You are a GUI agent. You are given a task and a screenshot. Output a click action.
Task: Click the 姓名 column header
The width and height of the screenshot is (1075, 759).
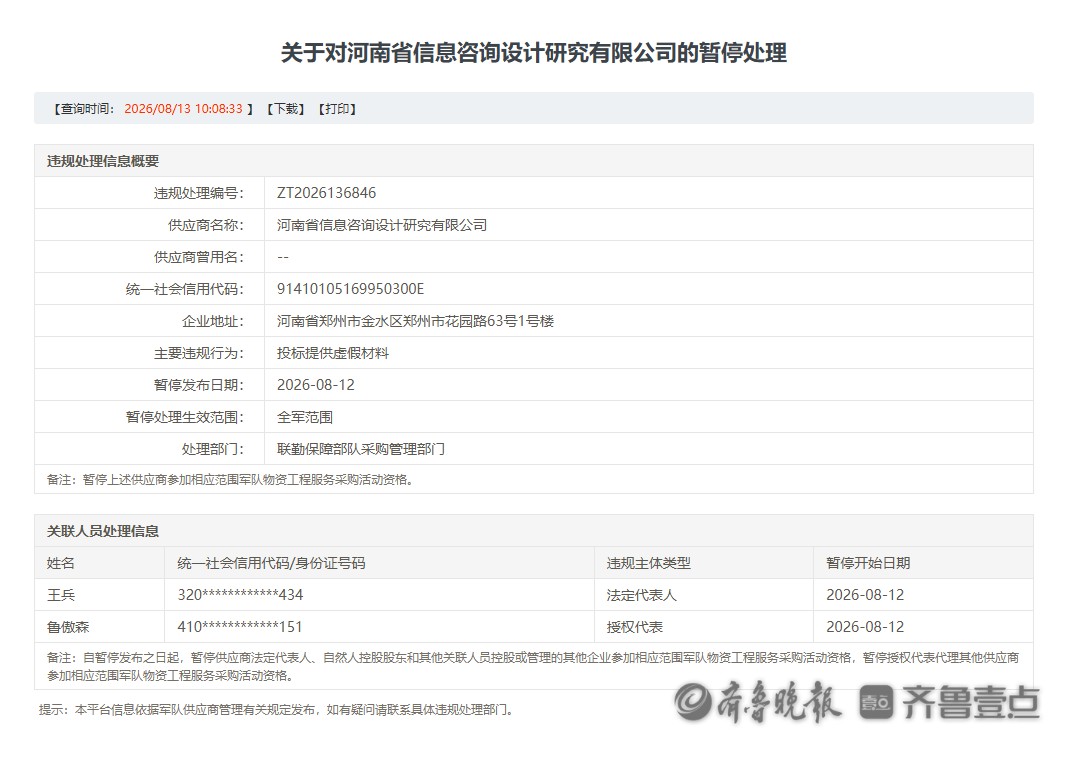(60, 563)
